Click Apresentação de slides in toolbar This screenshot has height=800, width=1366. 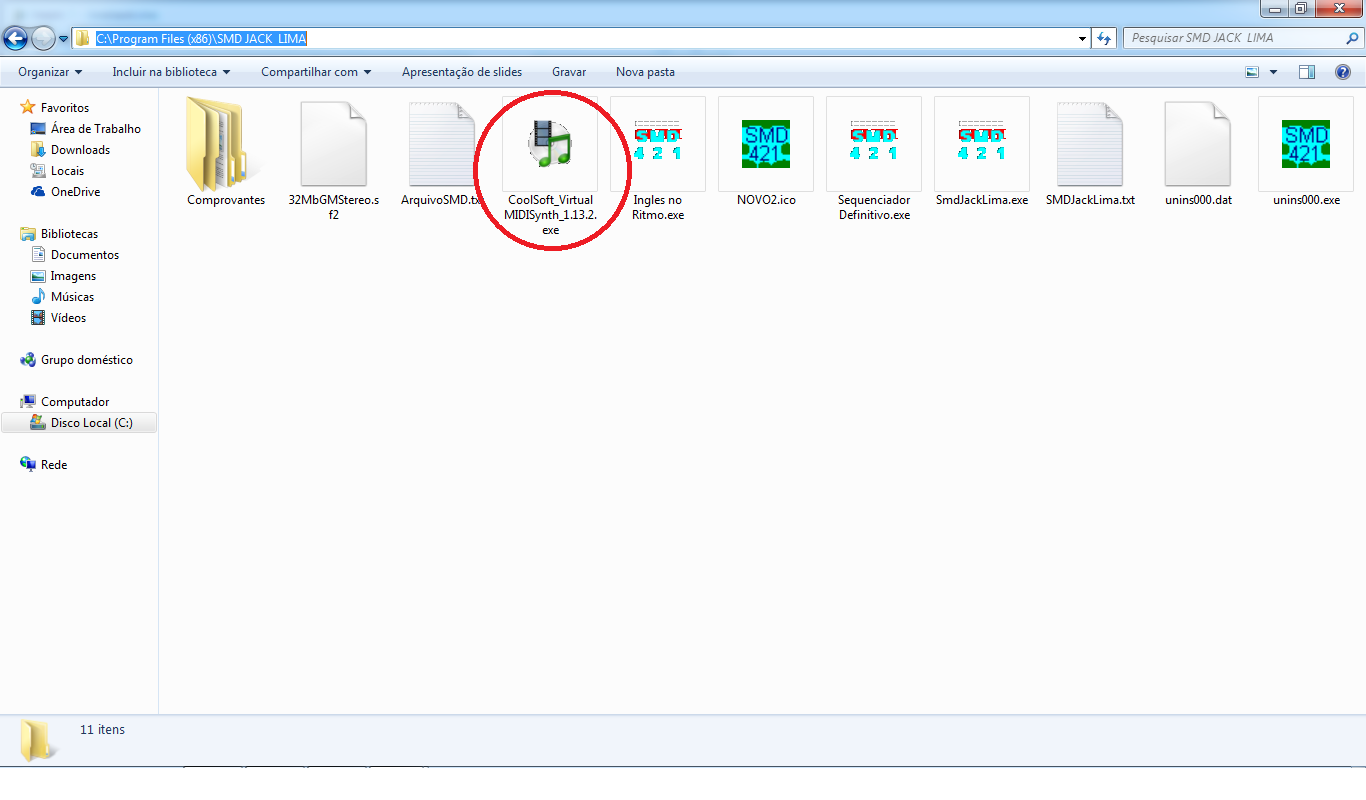pos(461,72)
